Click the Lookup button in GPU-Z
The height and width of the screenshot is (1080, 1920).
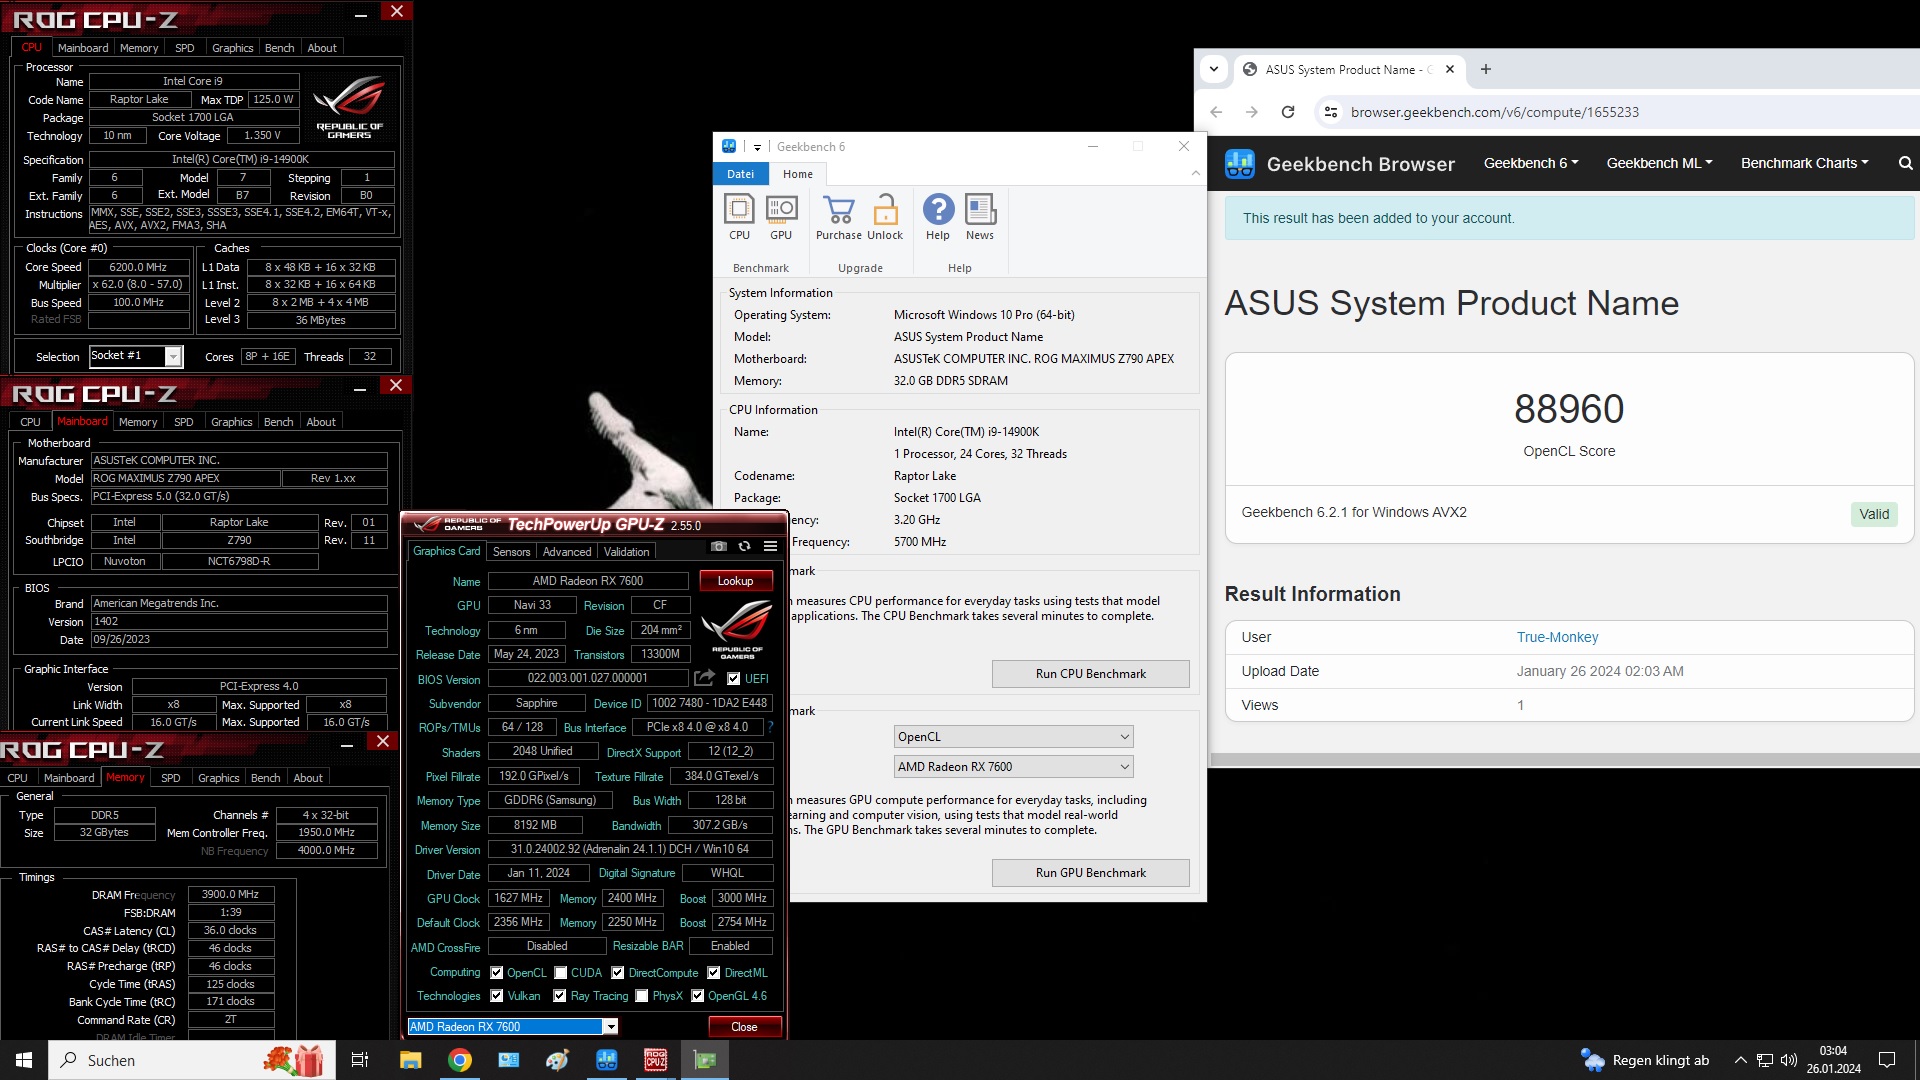pyautogui.click(x=735, y=581)
